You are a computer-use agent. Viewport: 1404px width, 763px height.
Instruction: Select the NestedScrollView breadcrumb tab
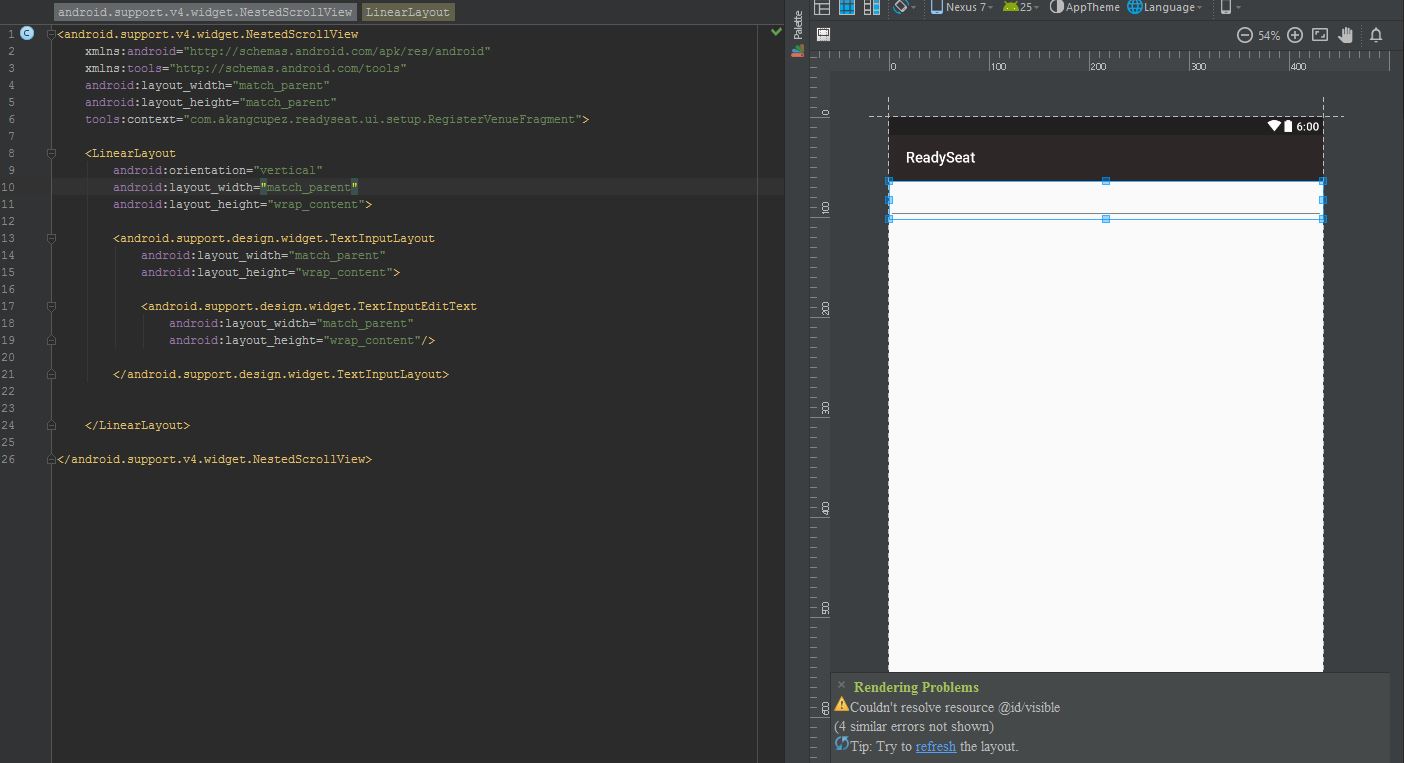[205, 12]
